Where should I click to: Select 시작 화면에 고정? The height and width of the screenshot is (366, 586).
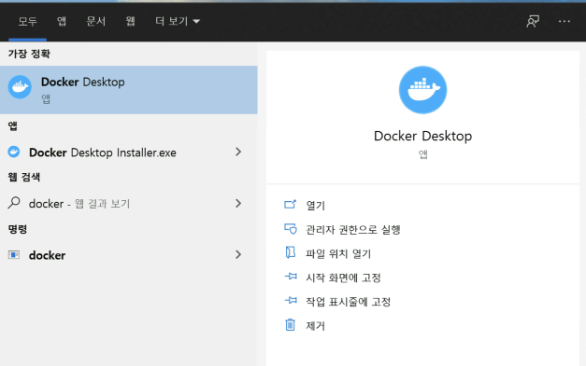pos(343,277)
